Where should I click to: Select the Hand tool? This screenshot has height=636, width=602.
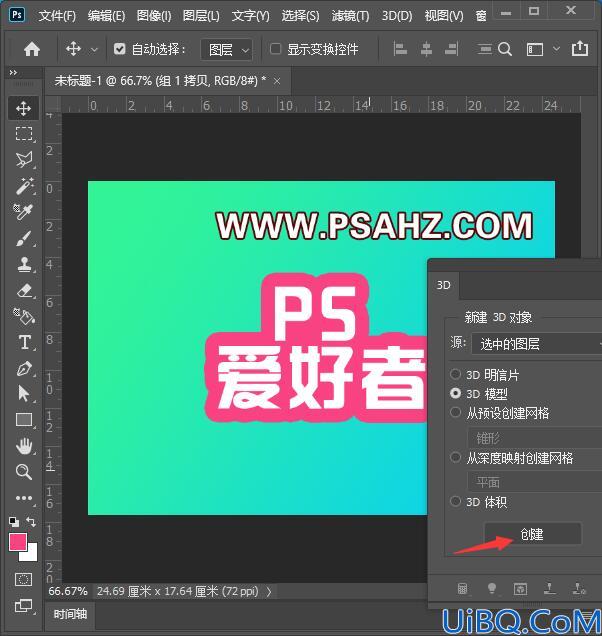click(x=24, y=446)
